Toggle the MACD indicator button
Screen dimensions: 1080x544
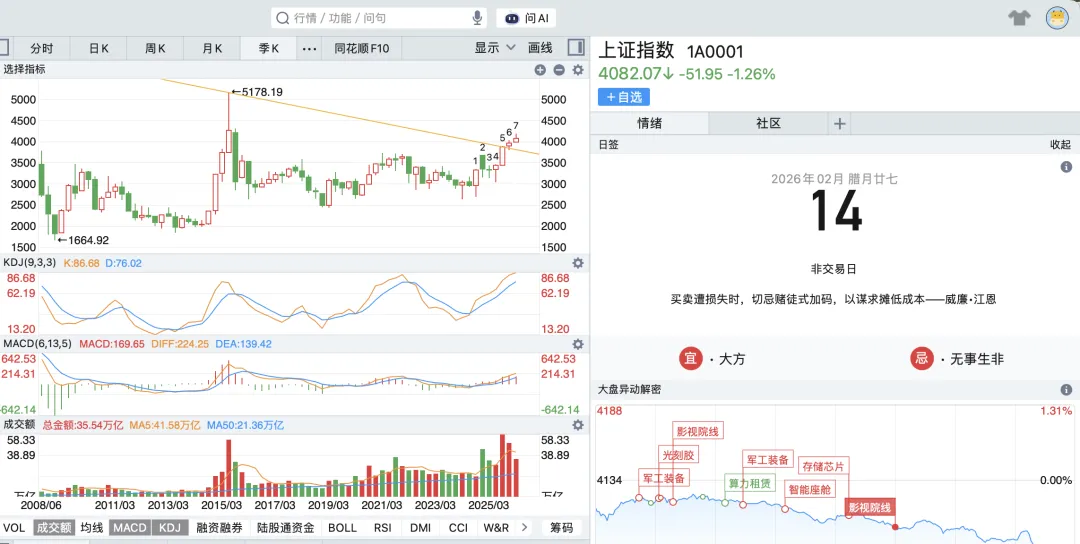(129, 527)
